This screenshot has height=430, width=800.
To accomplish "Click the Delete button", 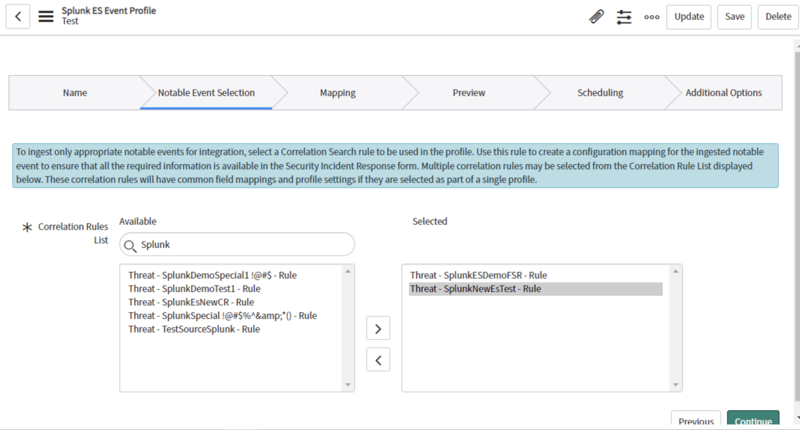I will click(x=778, y=17).
